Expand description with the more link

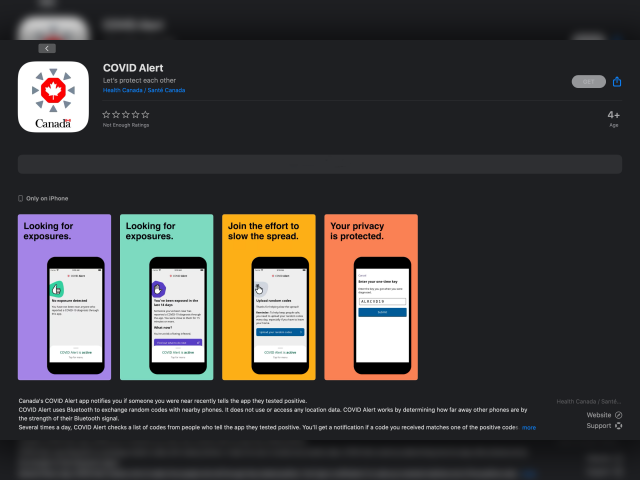click(x=529, y=427)
